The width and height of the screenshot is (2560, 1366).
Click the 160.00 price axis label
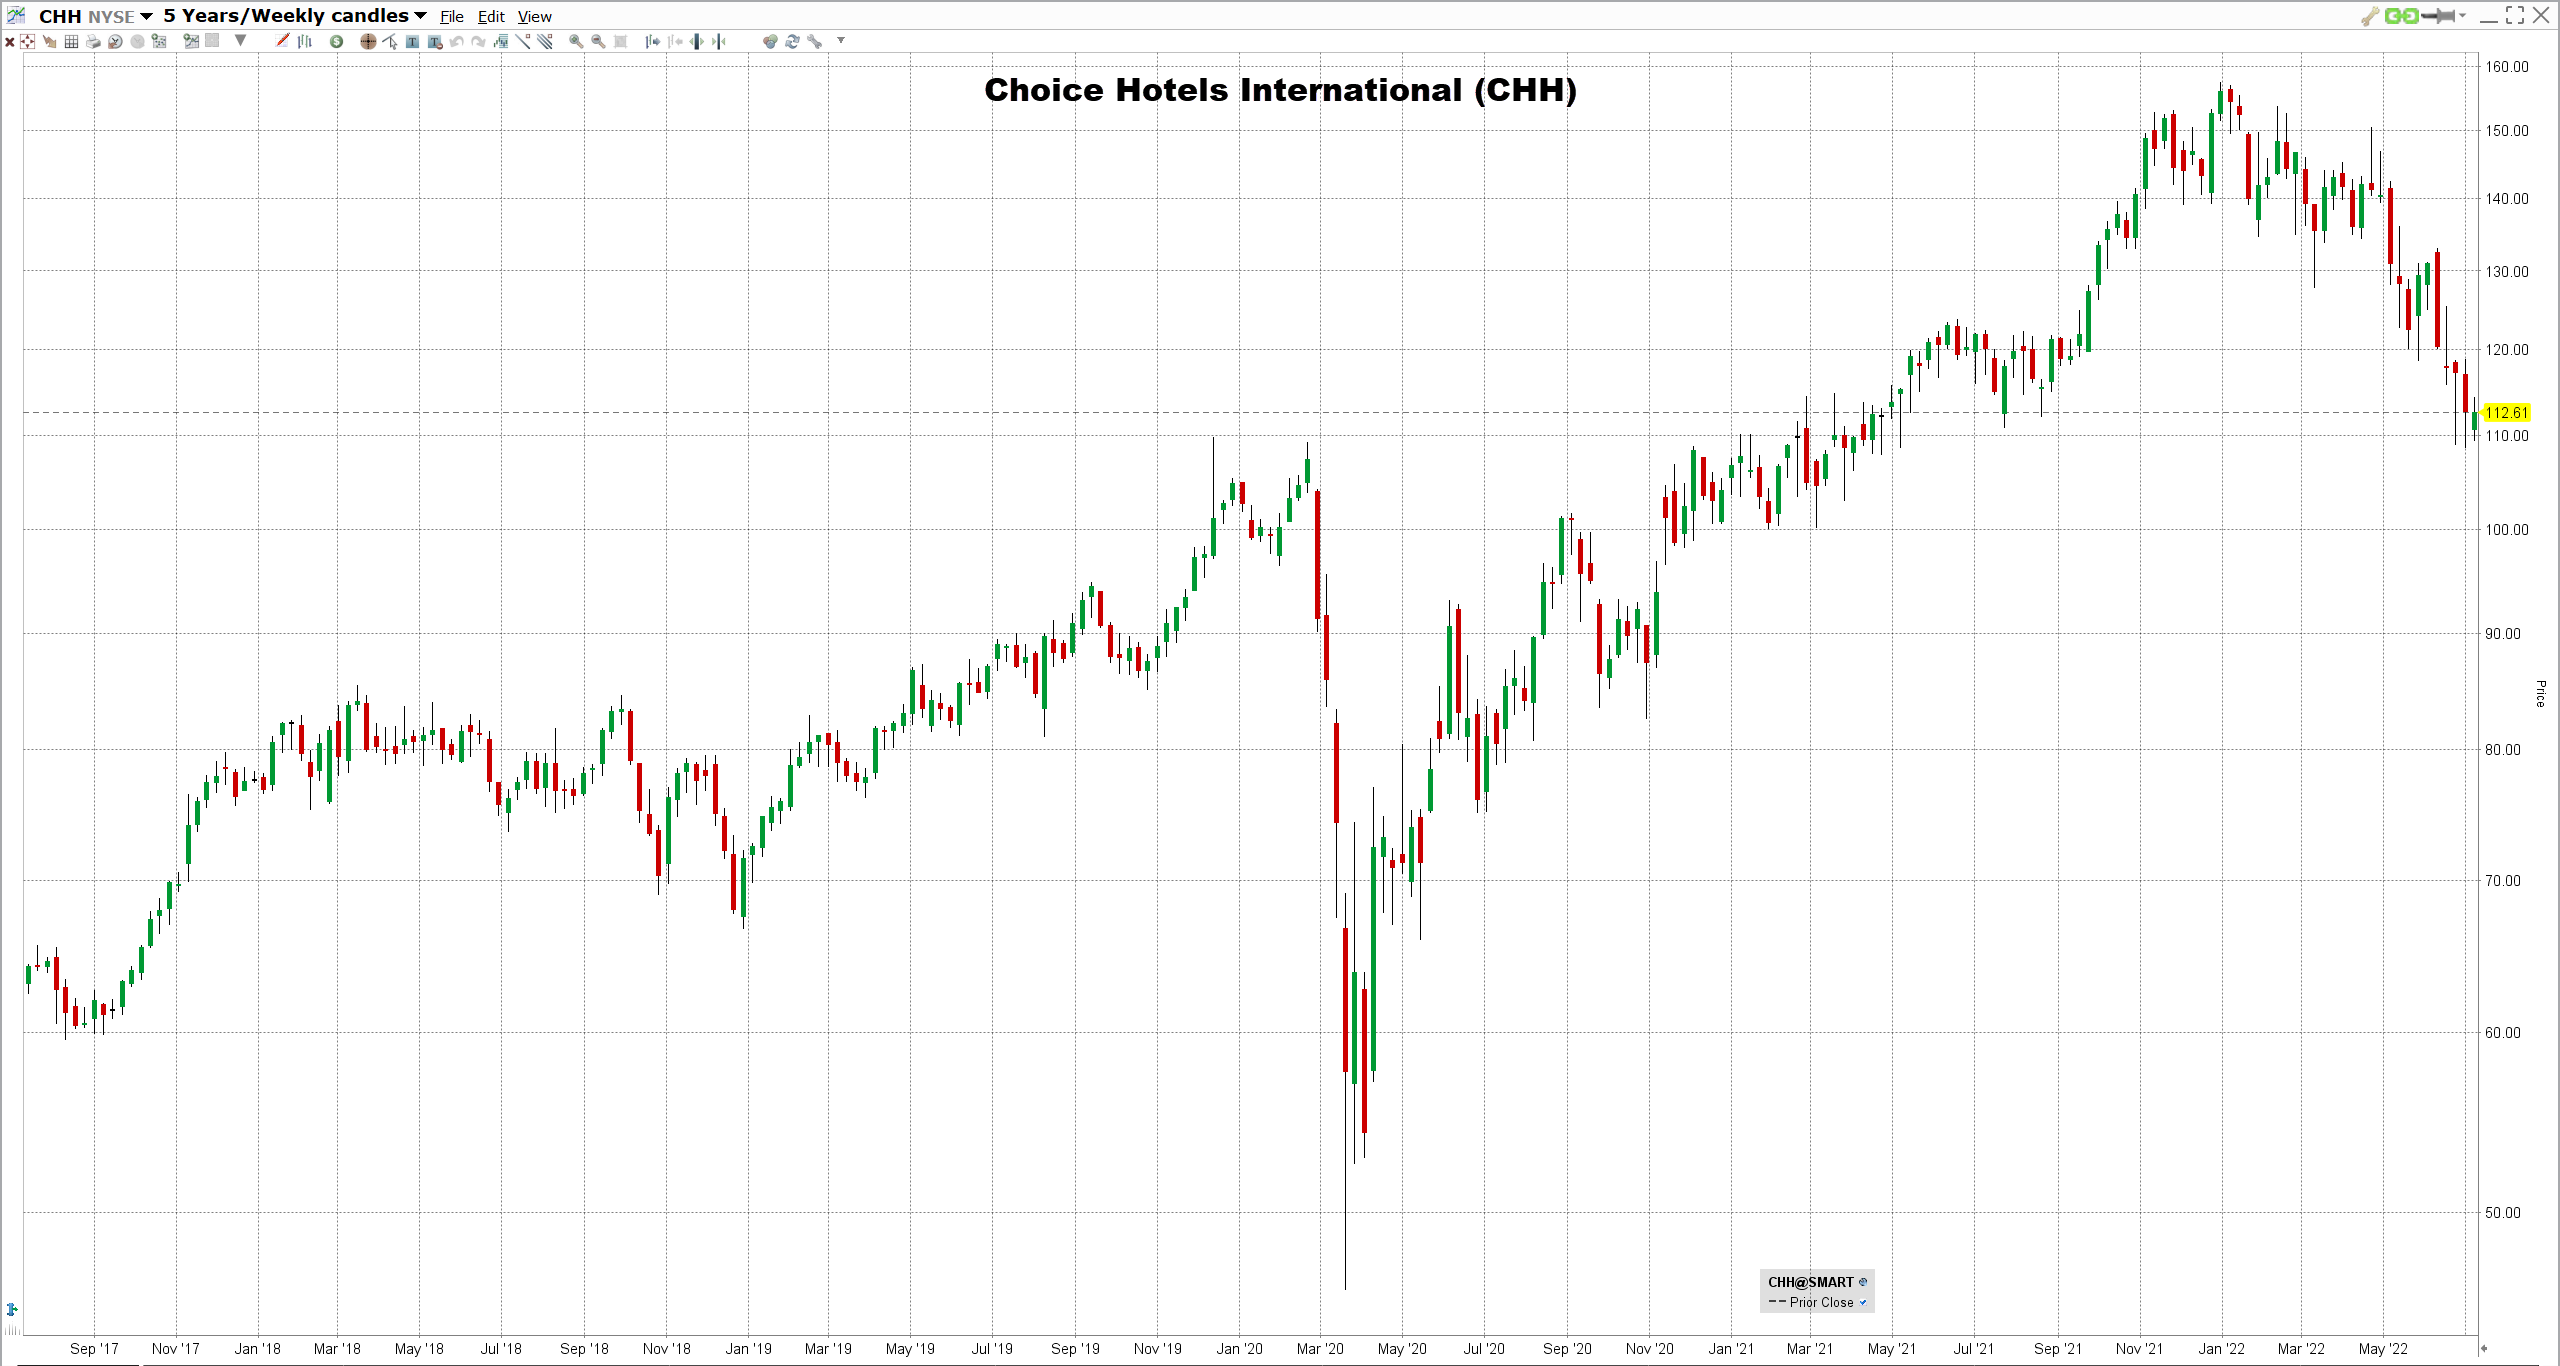[2507, 67]
